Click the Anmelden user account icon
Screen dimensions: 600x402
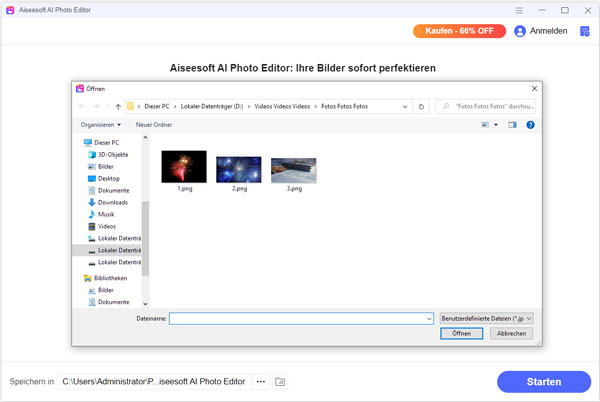point(520,31)
